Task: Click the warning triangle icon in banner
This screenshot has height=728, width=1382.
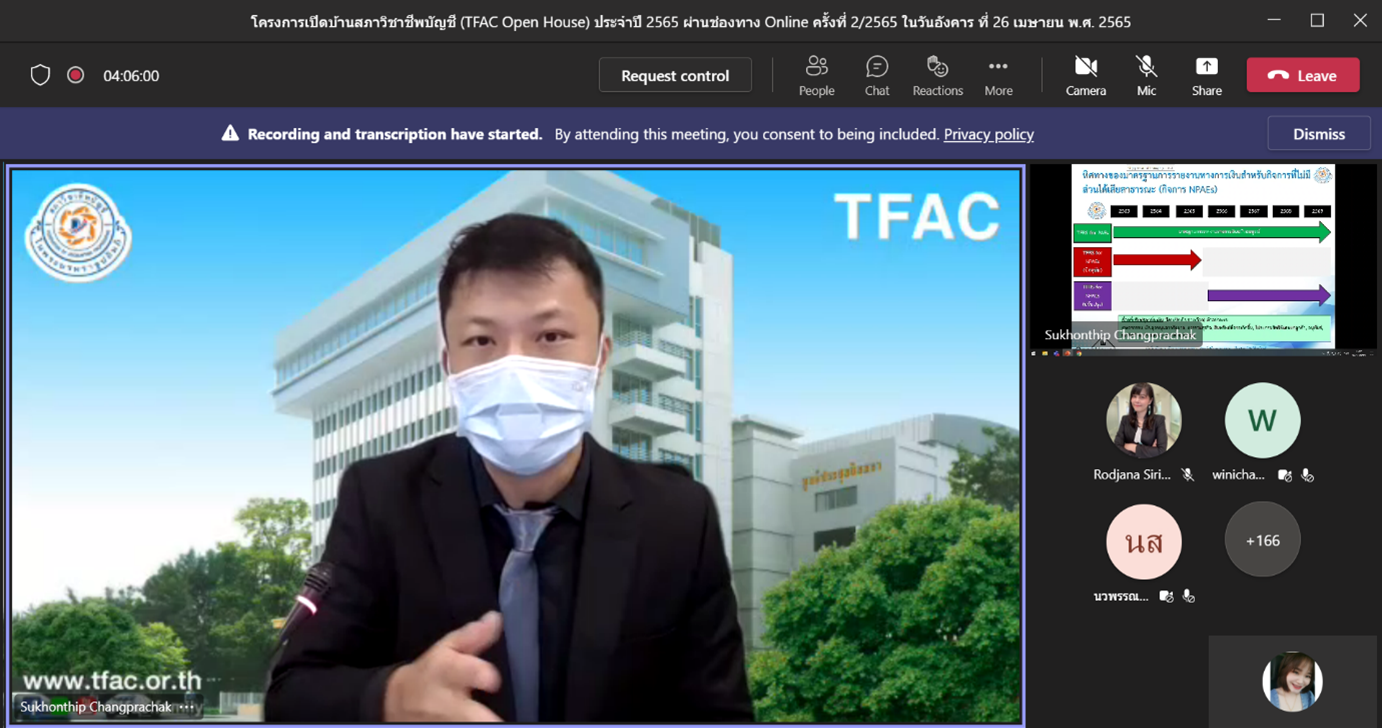Action: click(x=230, y=133)
